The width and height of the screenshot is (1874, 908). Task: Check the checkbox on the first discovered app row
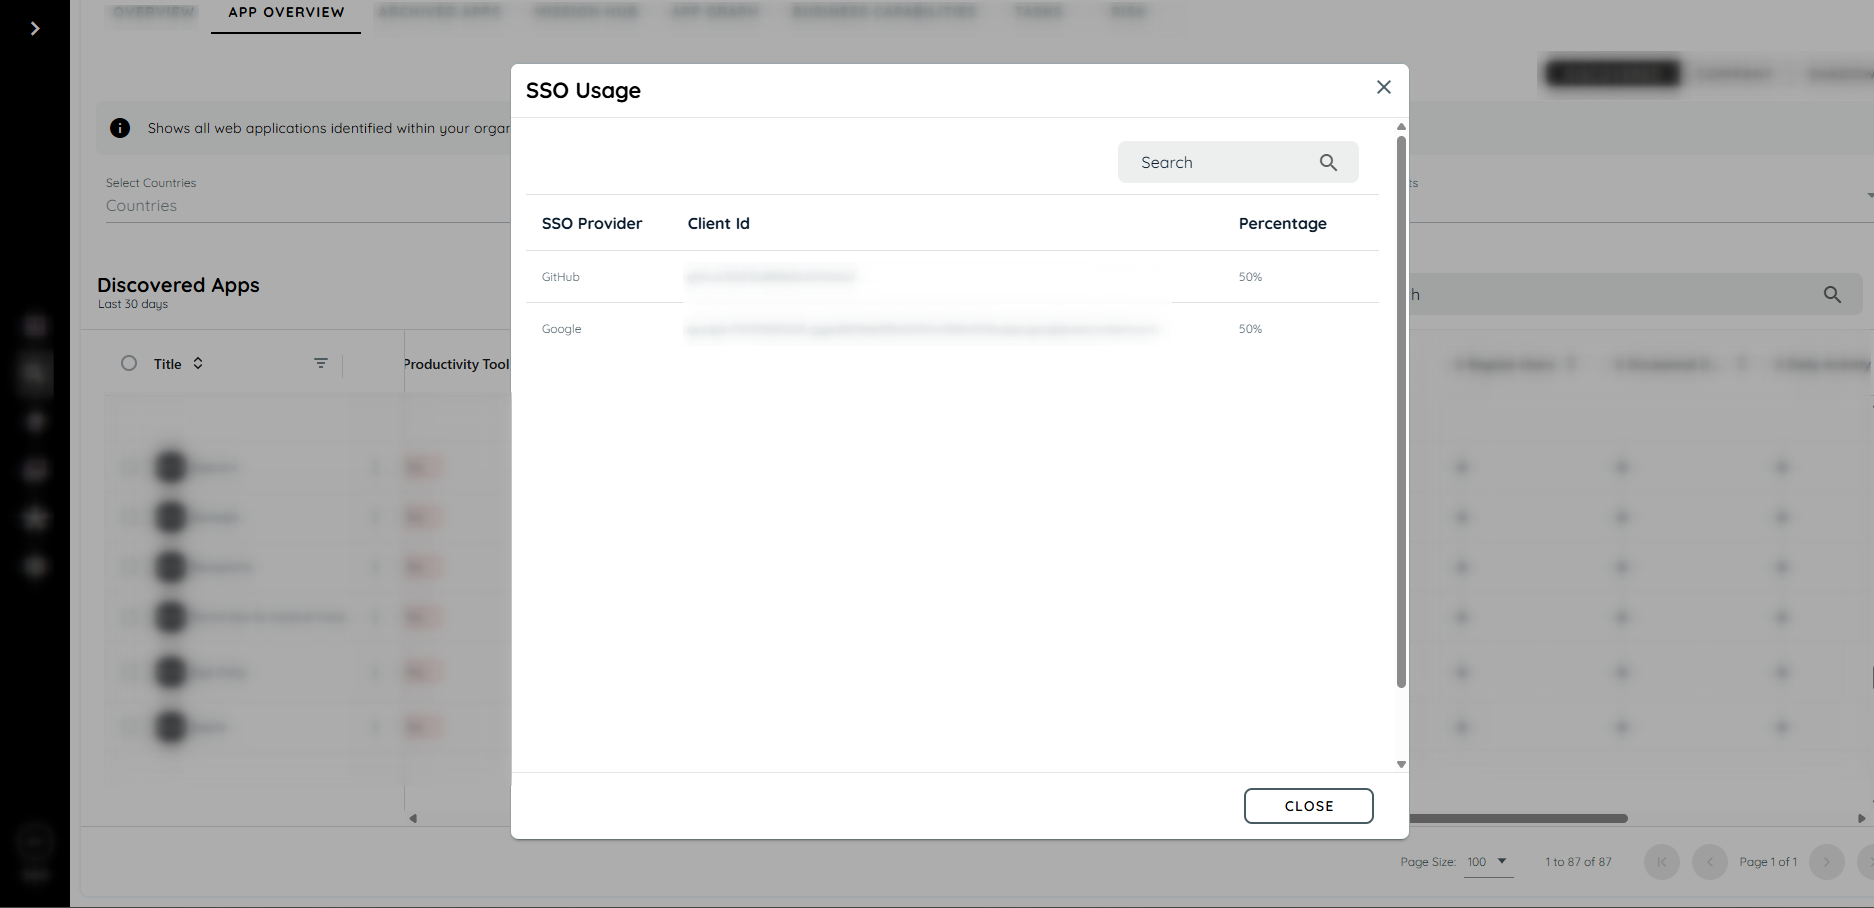click(x=131, y=466)
